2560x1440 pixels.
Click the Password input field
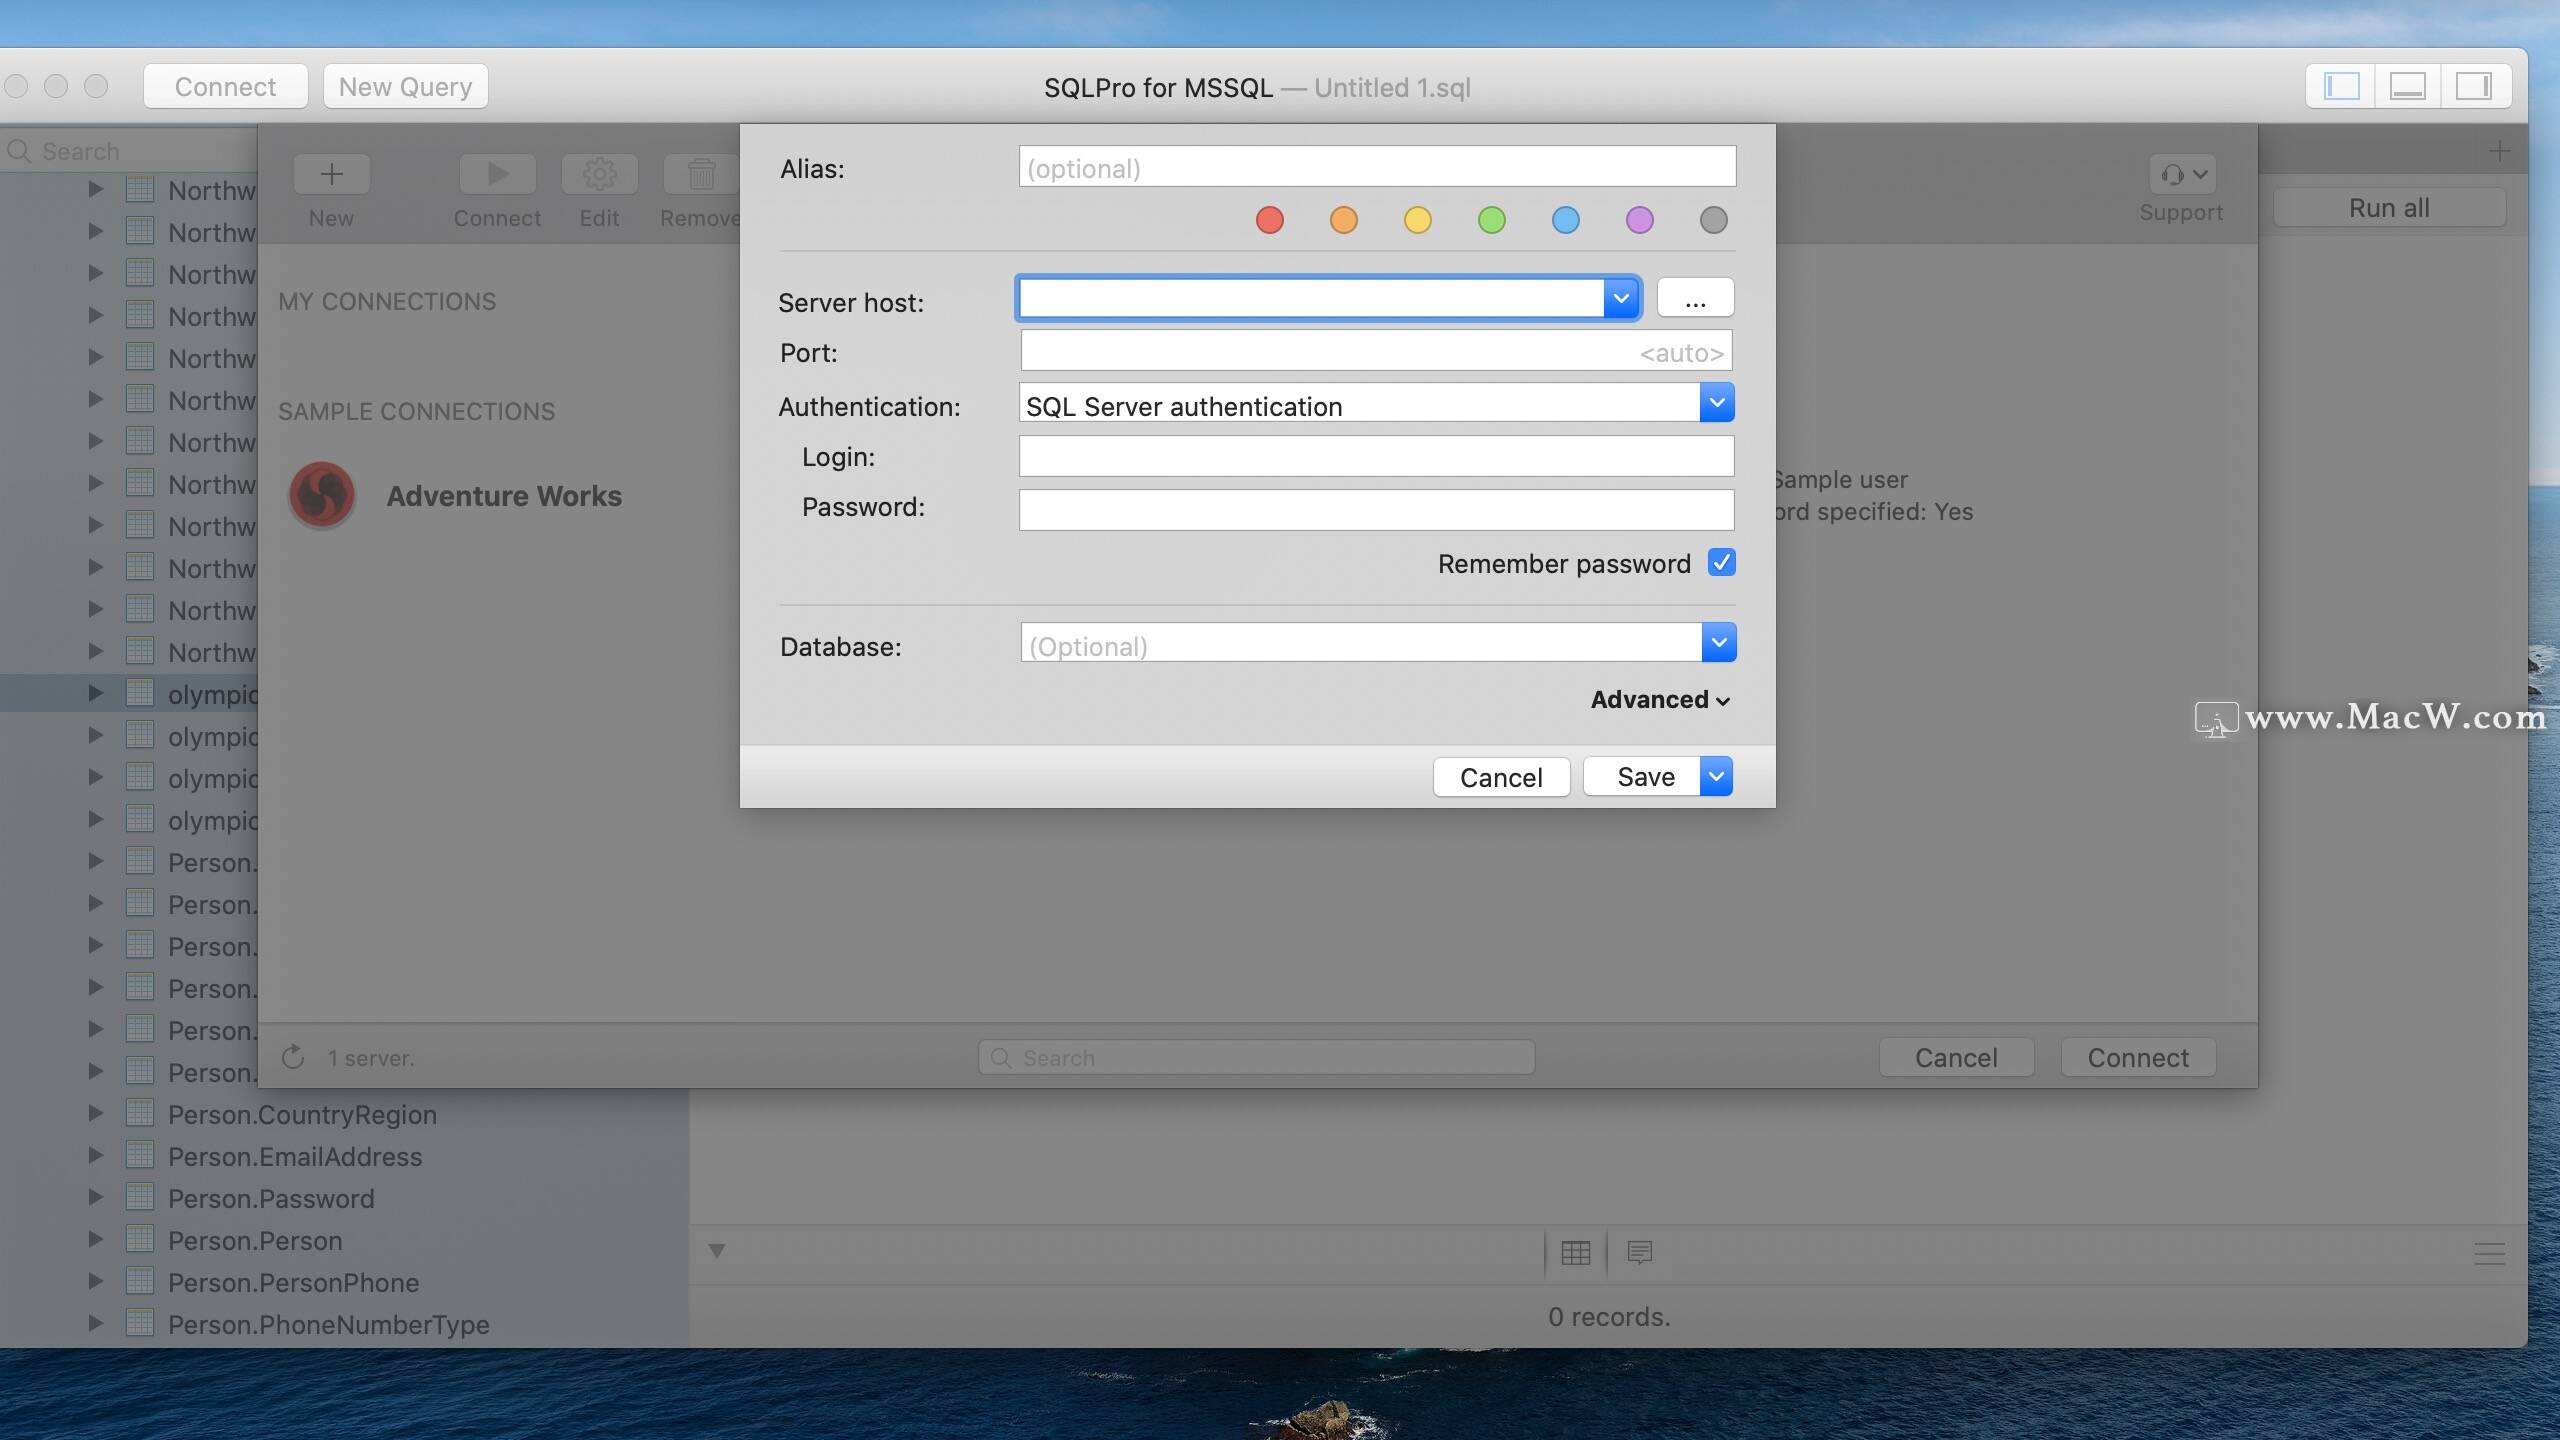1376,510
